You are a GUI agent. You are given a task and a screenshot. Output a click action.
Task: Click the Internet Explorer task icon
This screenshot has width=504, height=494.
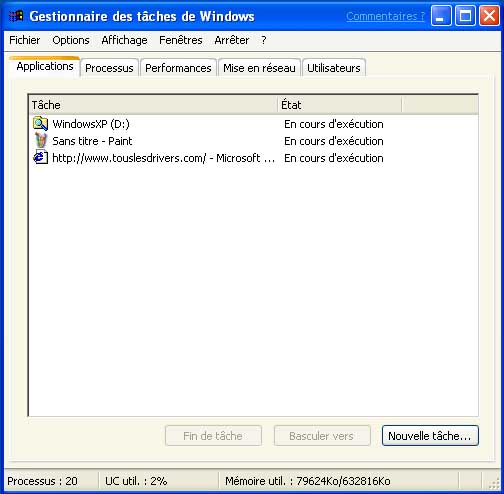40,157
